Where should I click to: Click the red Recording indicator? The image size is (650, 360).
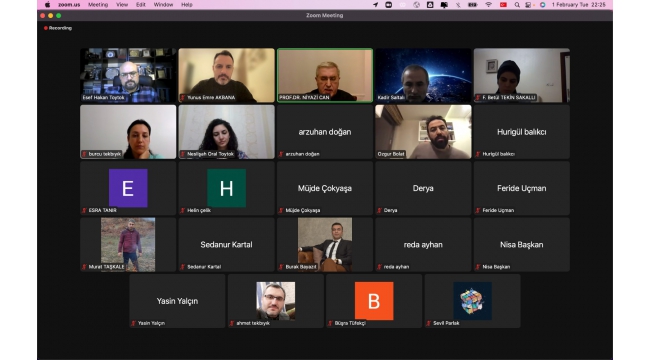(x=58, y=28)
